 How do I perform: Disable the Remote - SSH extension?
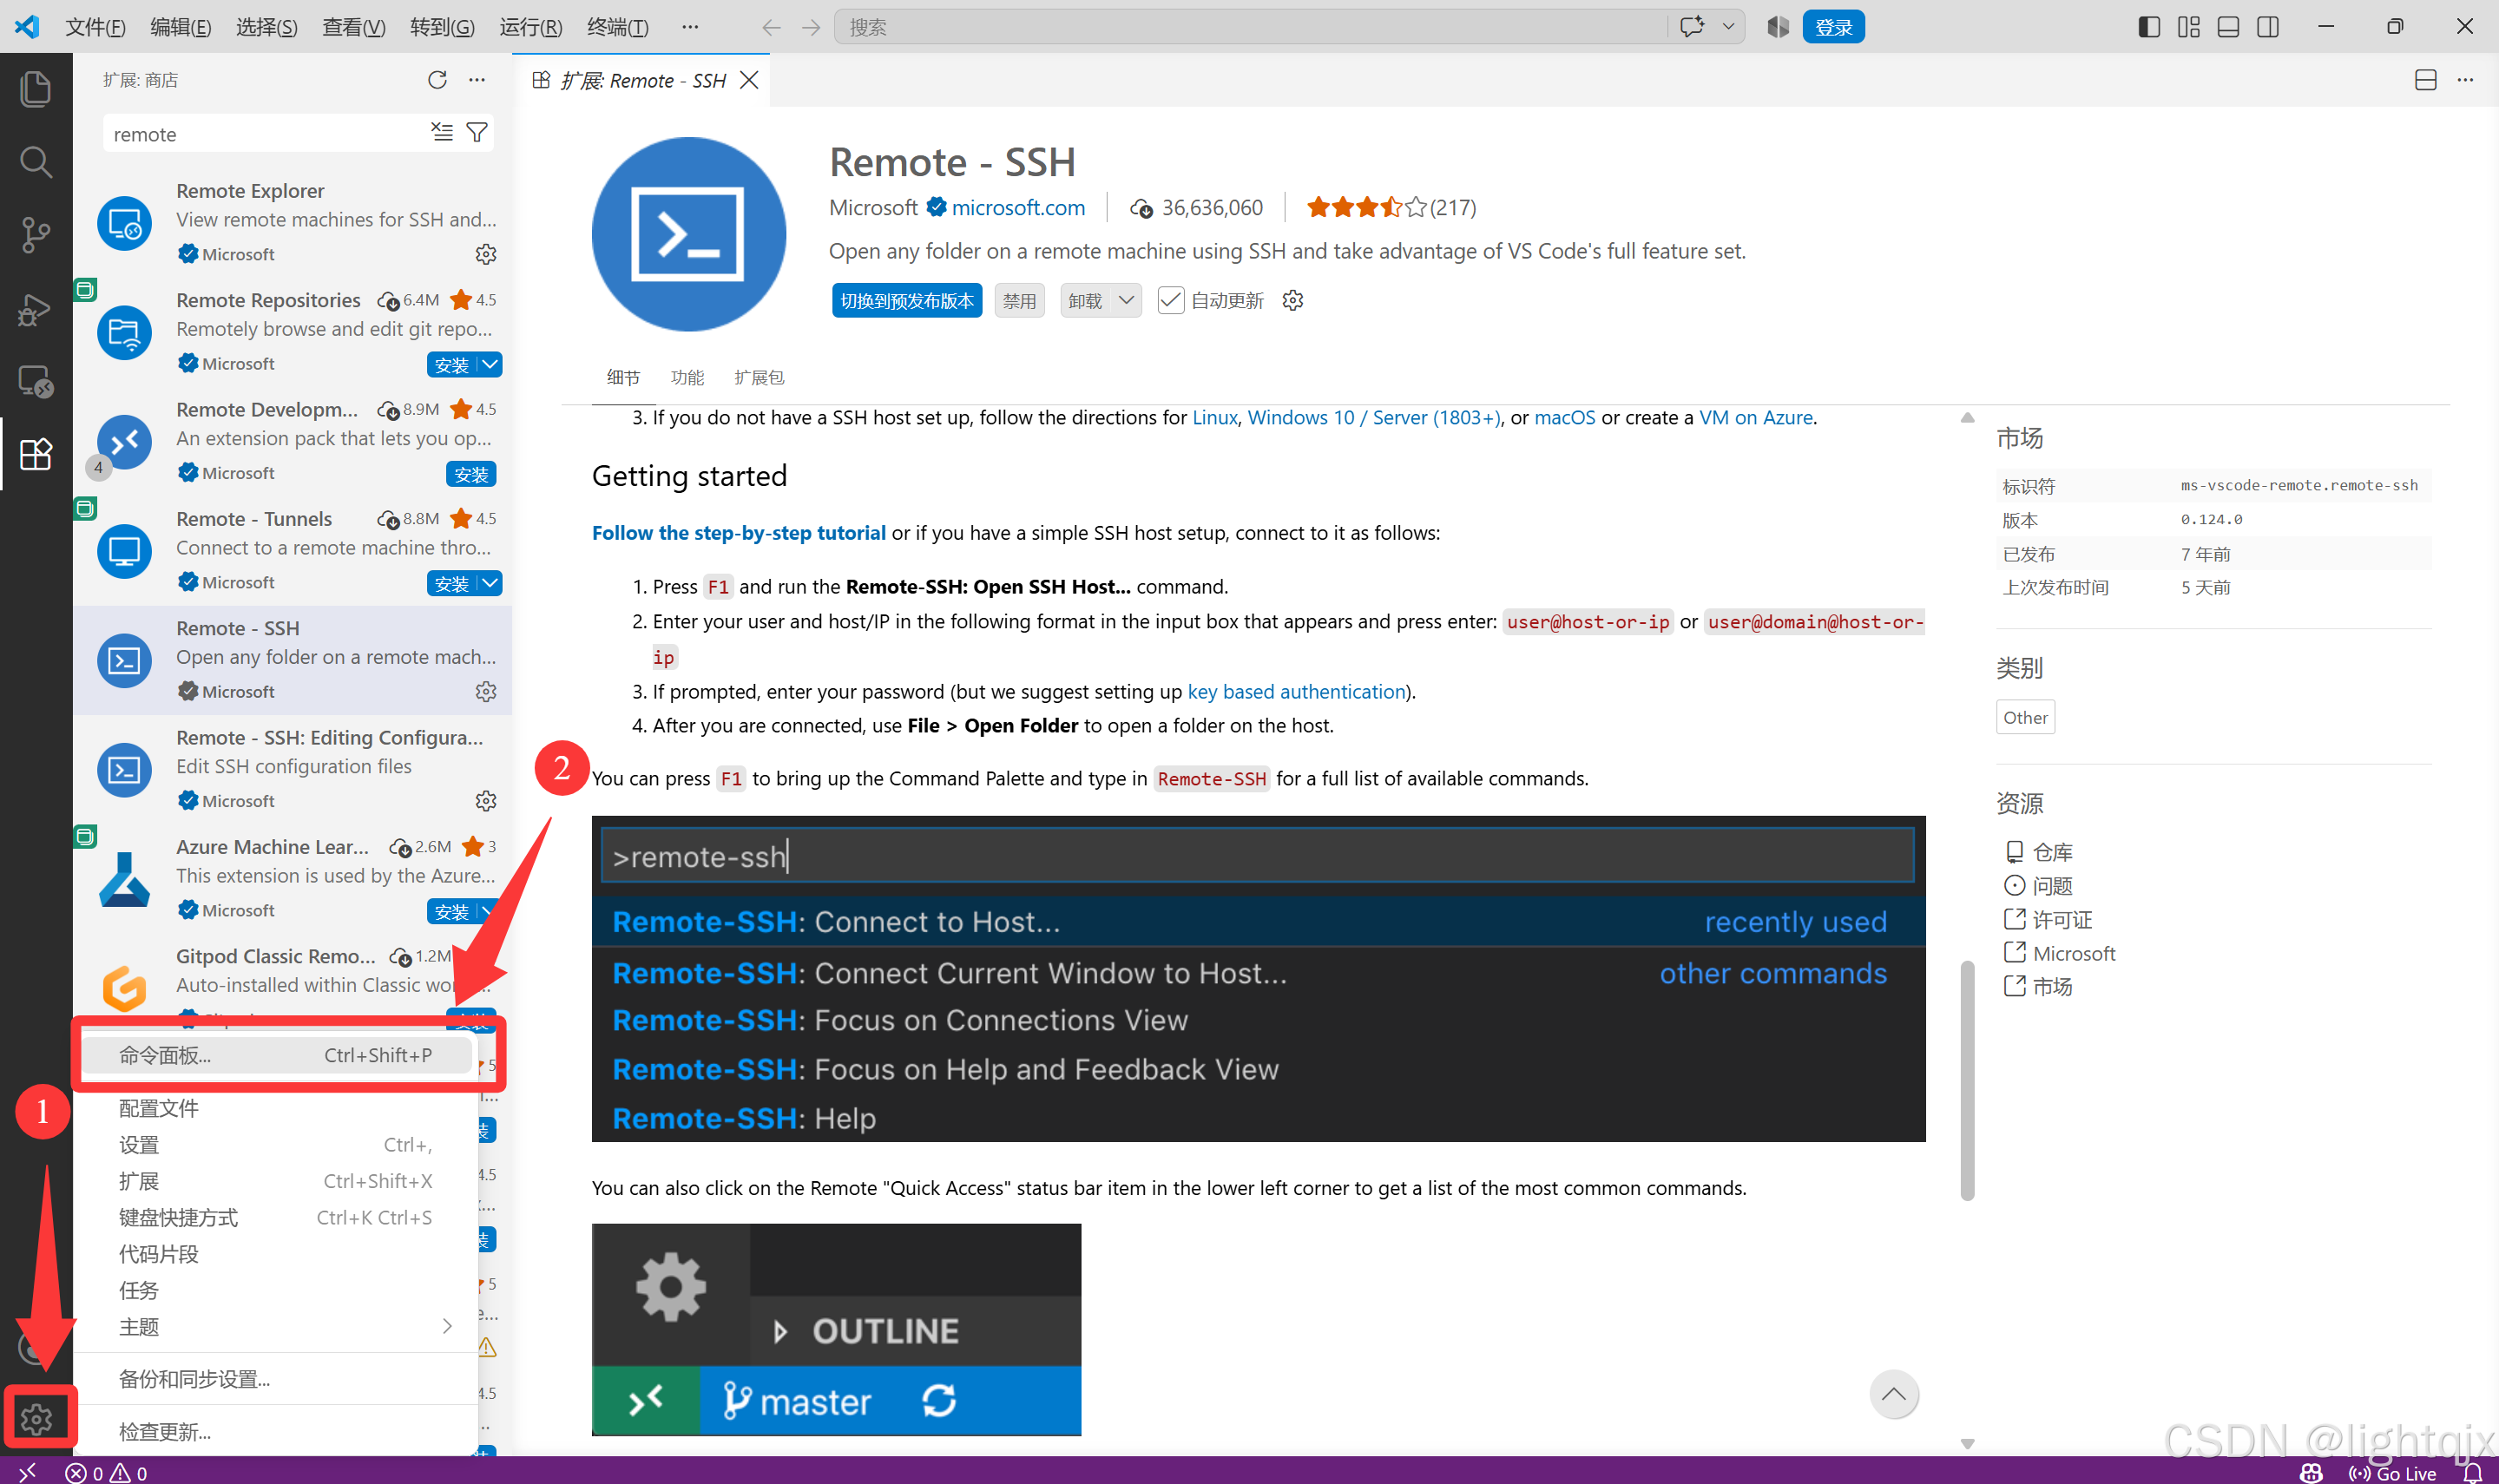coord(1020,301)
